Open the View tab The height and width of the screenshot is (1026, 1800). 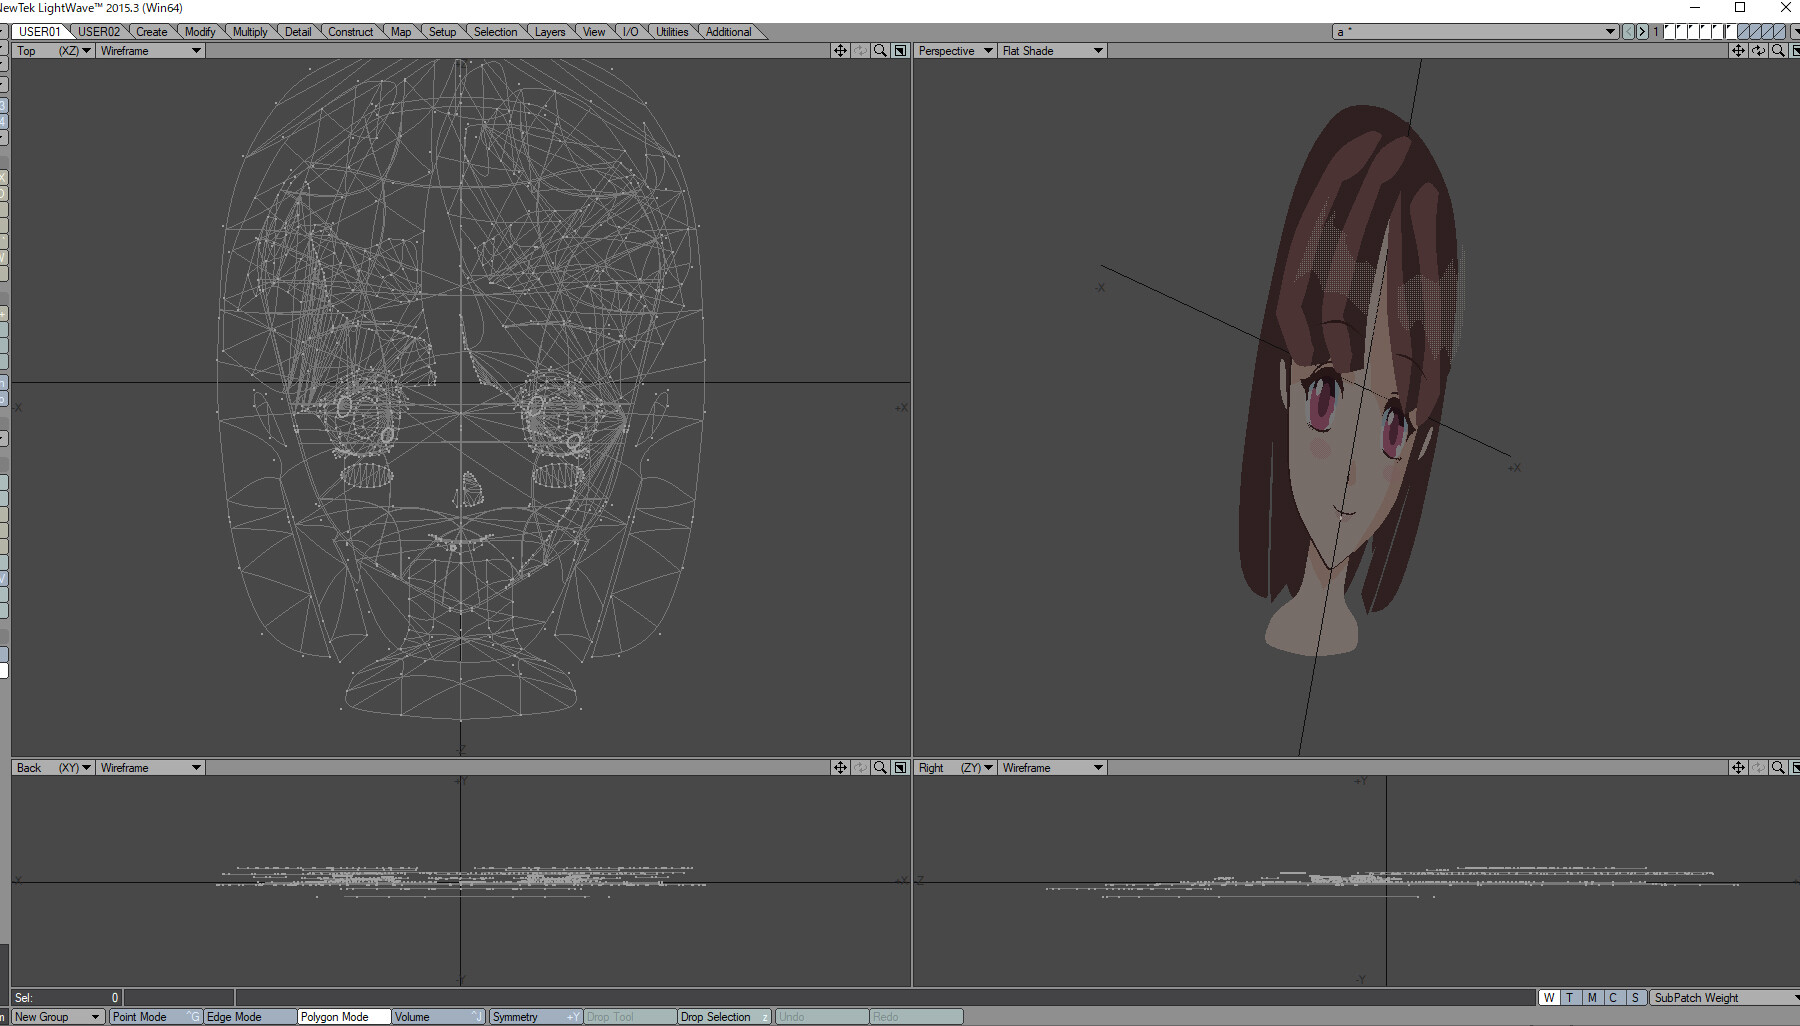[x=594, y=32]
